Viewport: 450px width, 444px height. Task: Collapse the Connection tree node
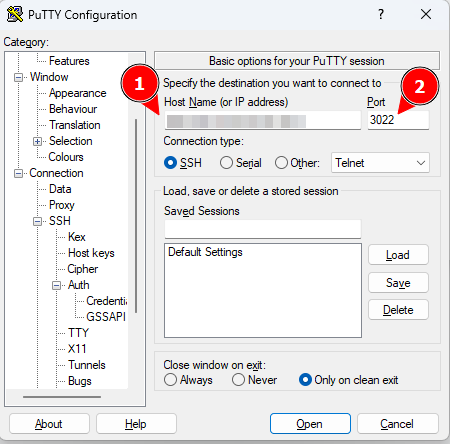(x=18, y=174)
